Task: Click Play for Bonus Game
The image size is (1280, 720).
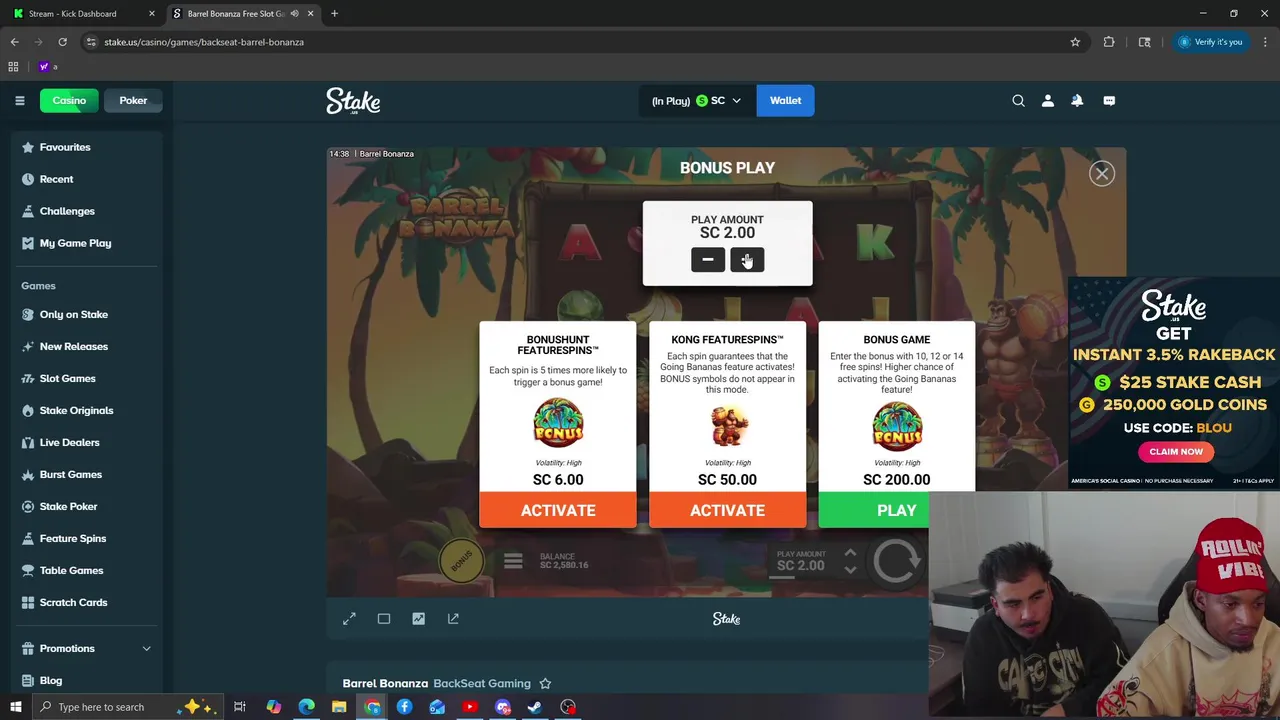Action: [x=896, y=510]
